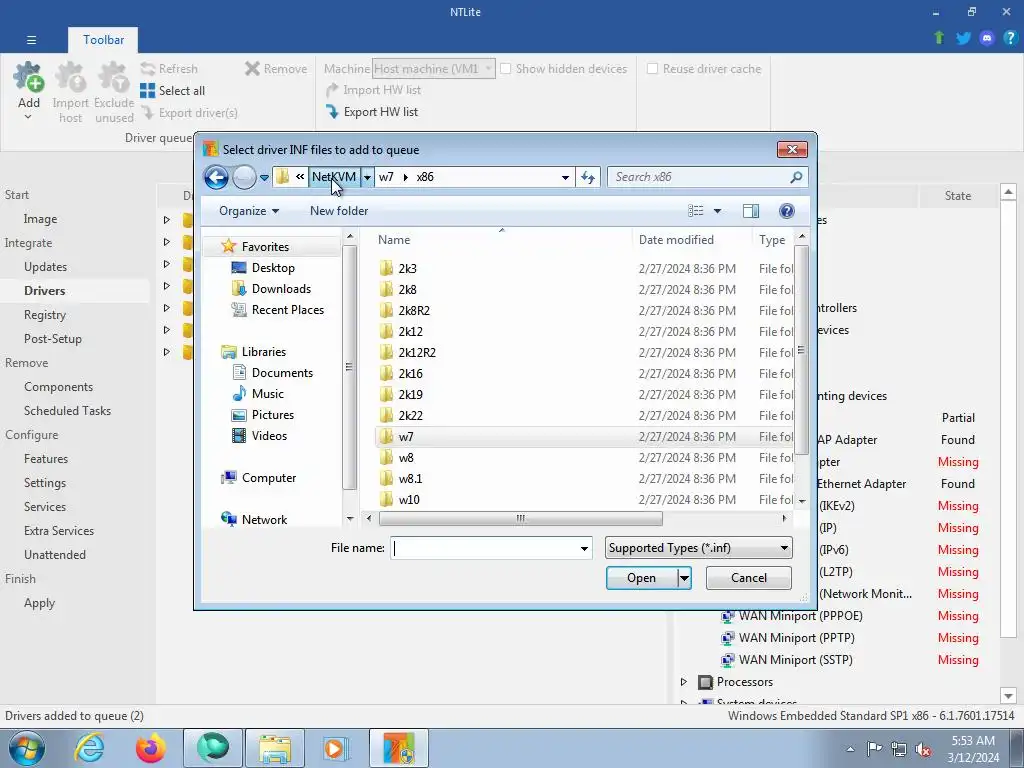The image size is (1024, 768).
Task: Enable Reuse driver cache checkbox
Action: pyautogui.click(x=652, y=69)
